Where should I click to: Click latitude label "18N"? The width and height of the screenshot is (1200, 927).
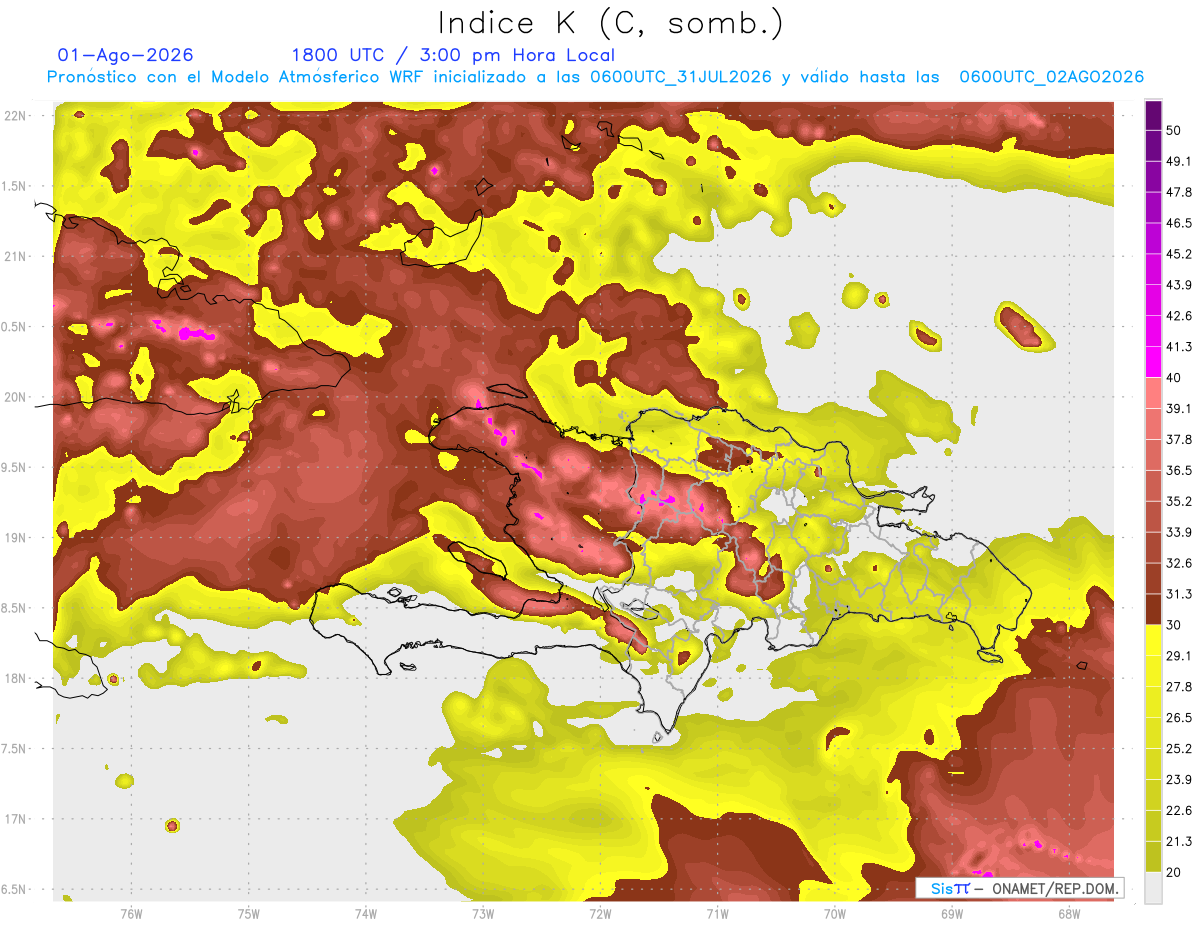point(15,679)
